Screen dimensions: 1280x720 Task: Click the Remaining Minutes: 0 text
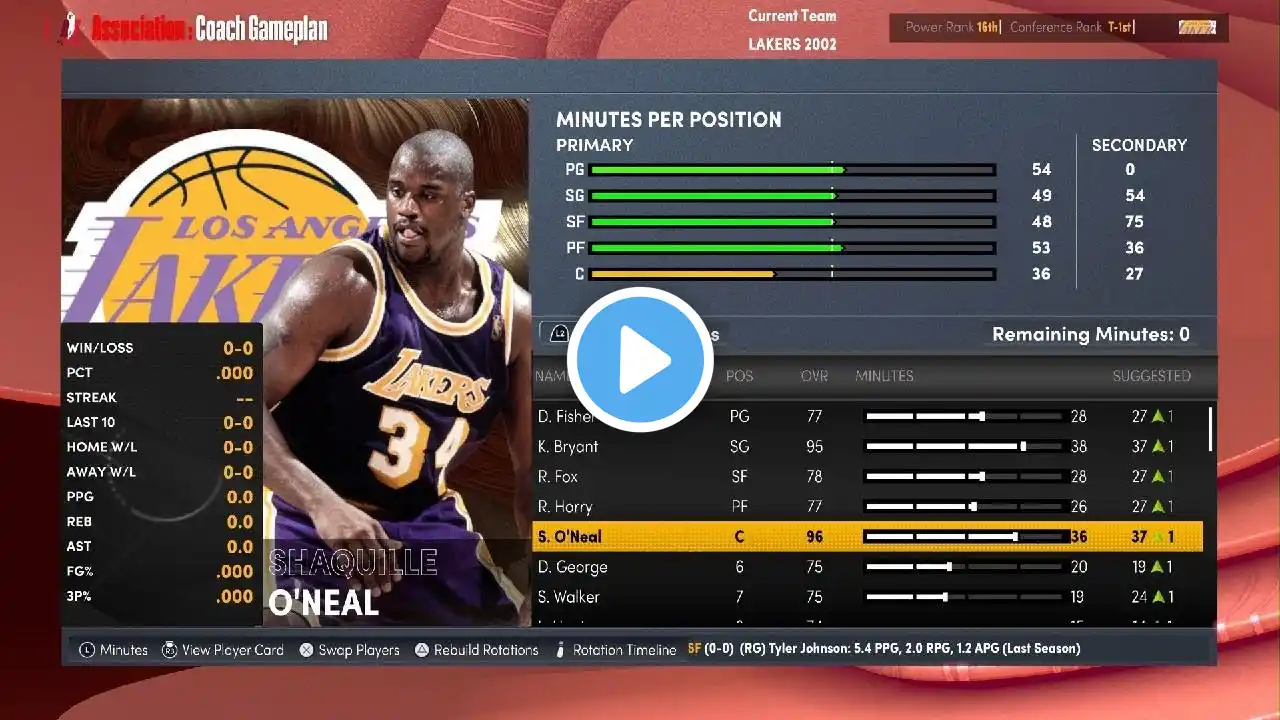1091,334
